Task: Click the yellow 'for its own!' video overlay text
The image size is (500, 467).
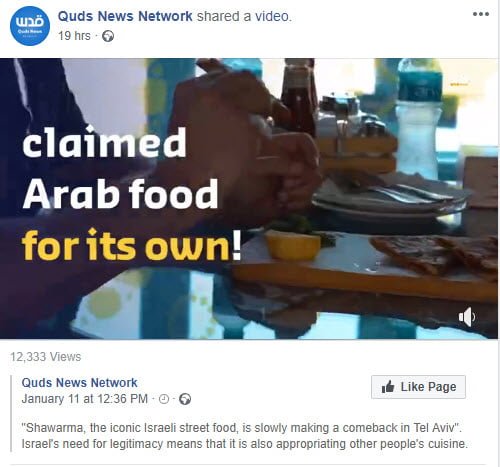Action: (132, 245)
